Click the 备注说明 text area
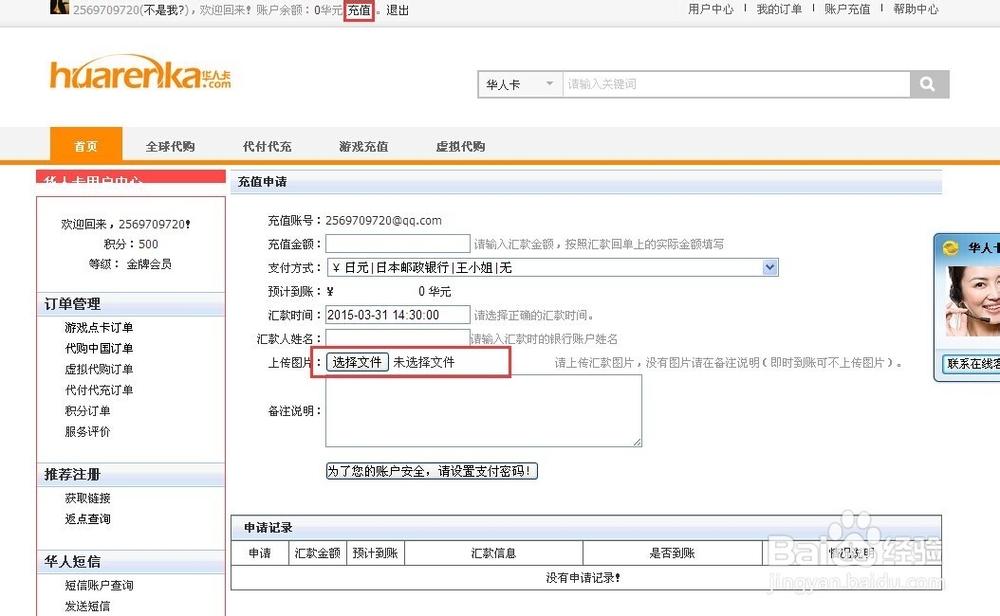Screen dimensions: 1000x616 (483, 410)
